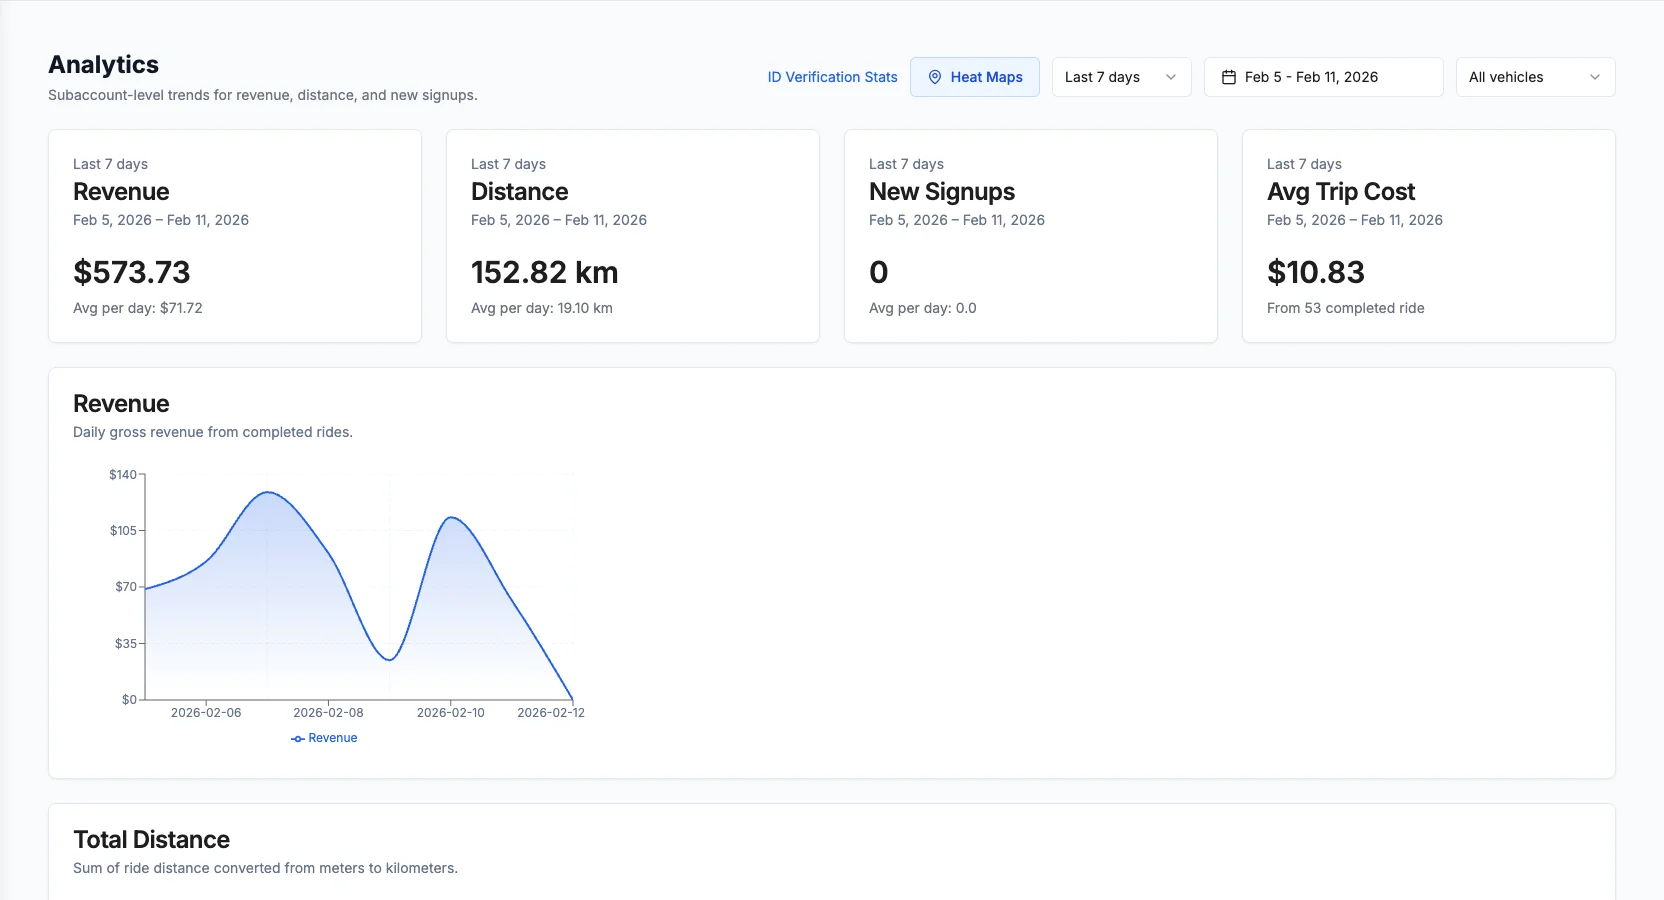Click the map pin icon in Heat Maps
Viewport: 1664px width, 900px height.
(935, 77)
